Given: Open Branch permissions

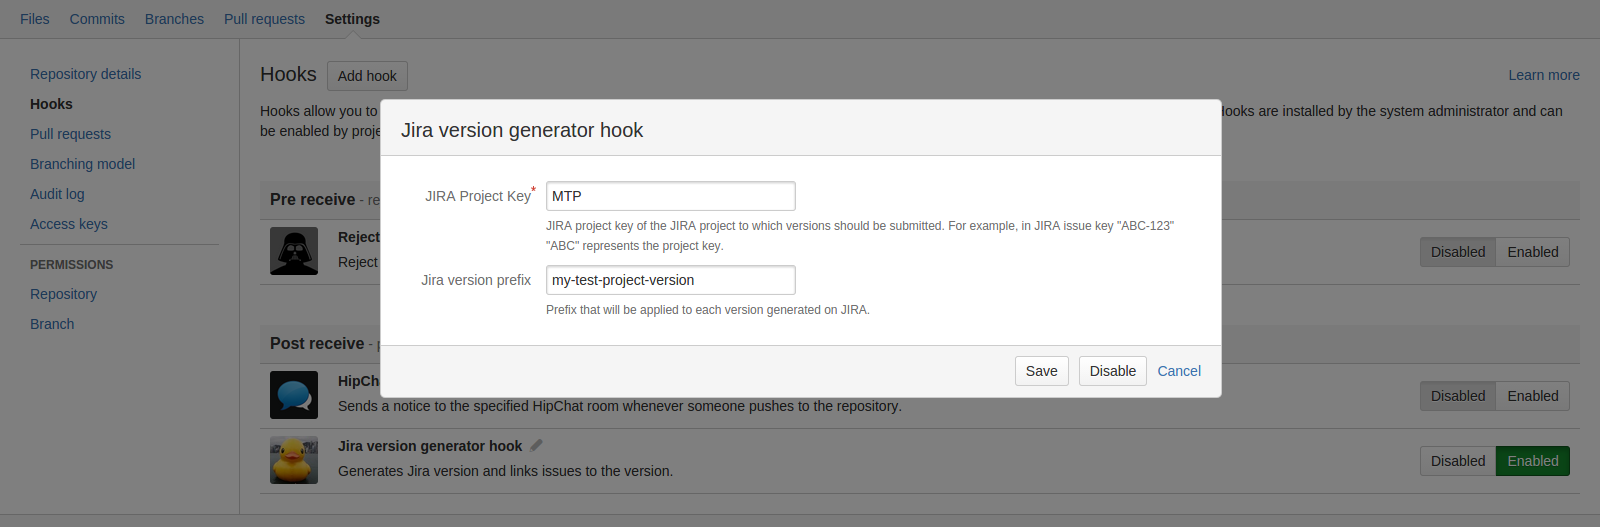Looking at the screenshot, I should click(x=52, y=324).
